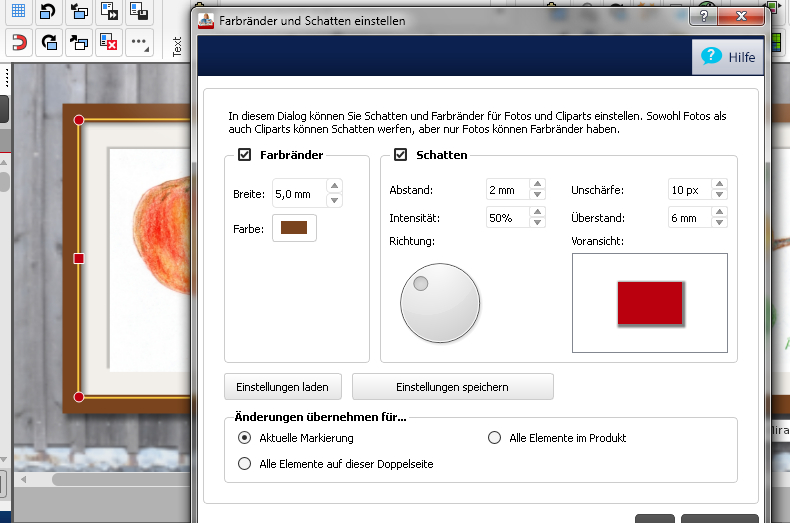Click the brown frame border on canvas
Image resolution: width=790 pixels, height=523 pixels.
[71, 258]
